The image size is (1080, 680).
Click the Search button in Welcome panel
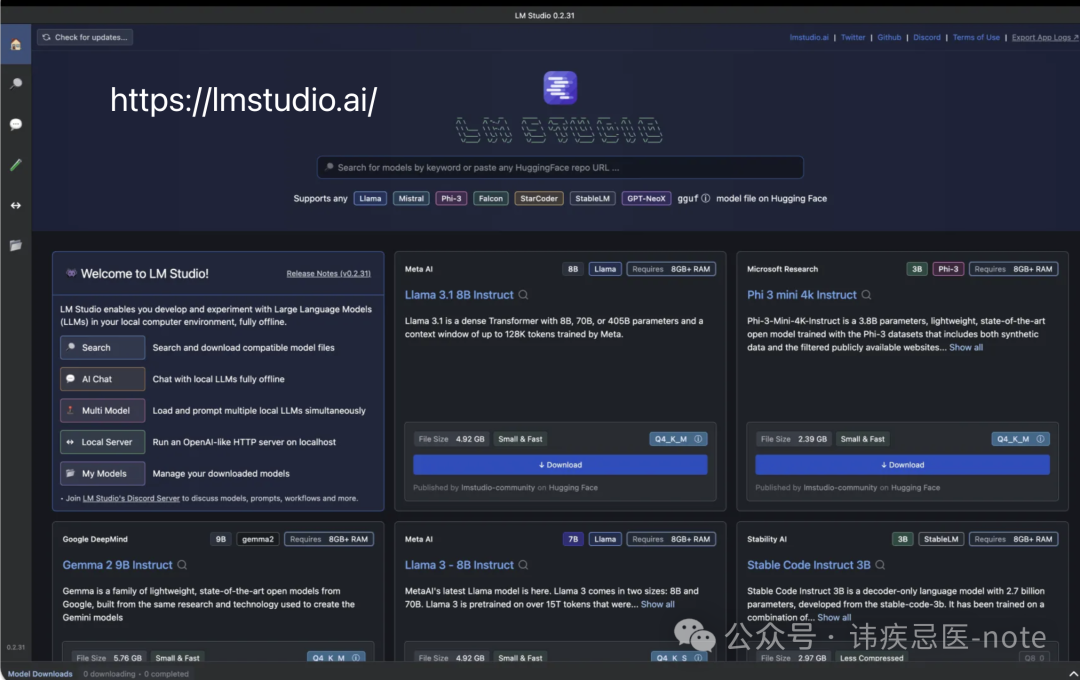pos(103,348)
